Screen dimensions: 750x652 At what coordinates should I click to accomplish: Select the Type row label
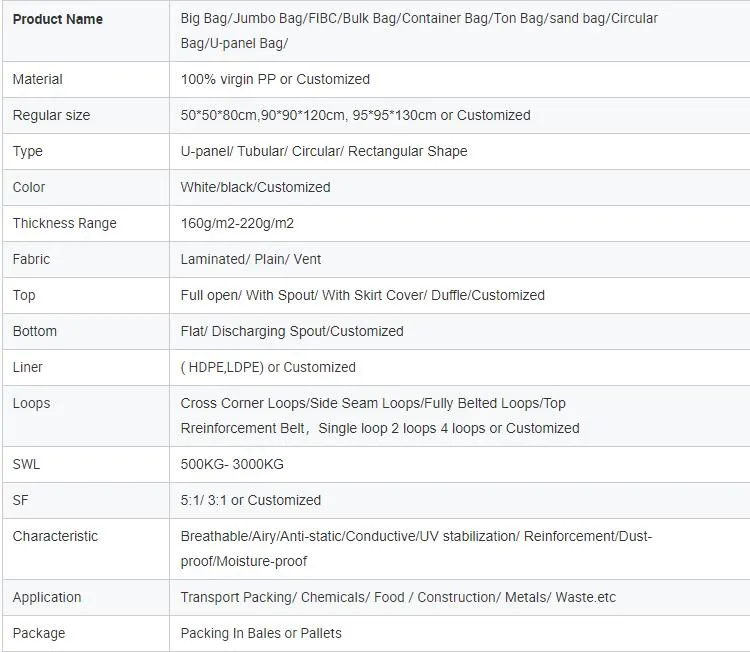(x=27, y=151)
